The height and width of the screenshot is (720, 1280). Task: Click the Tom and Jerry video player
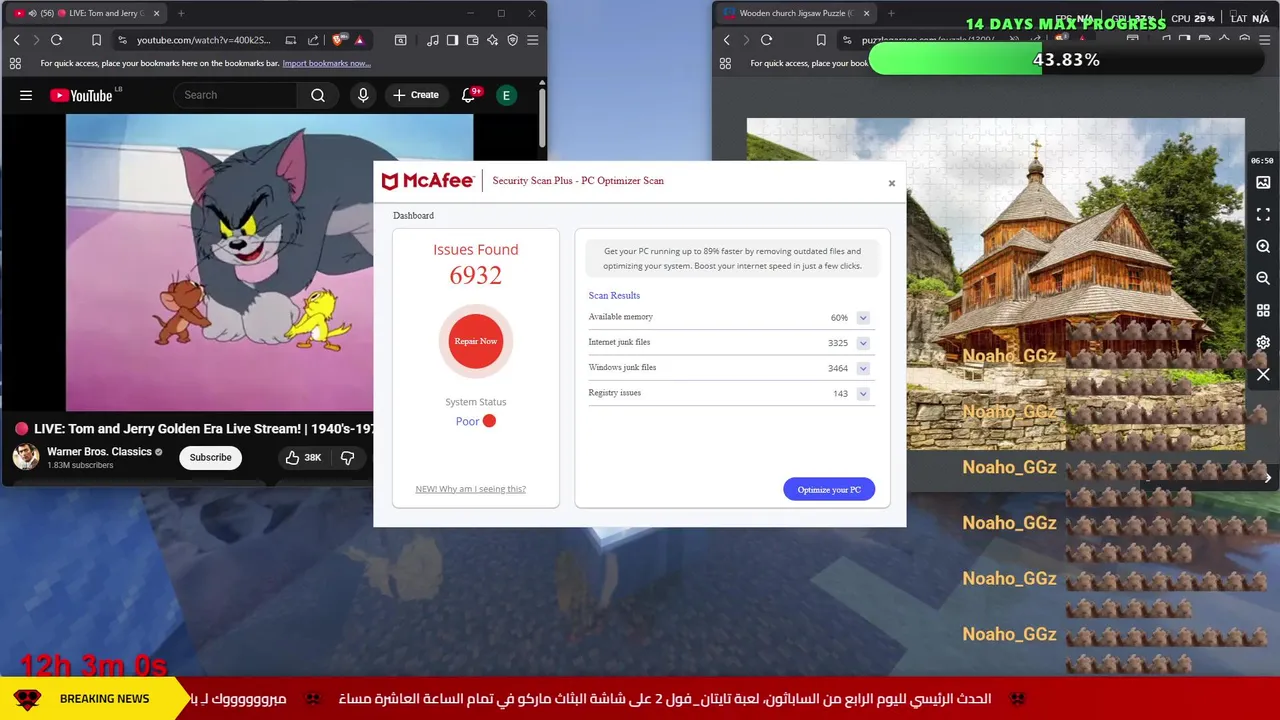click(x=219, y=262)
